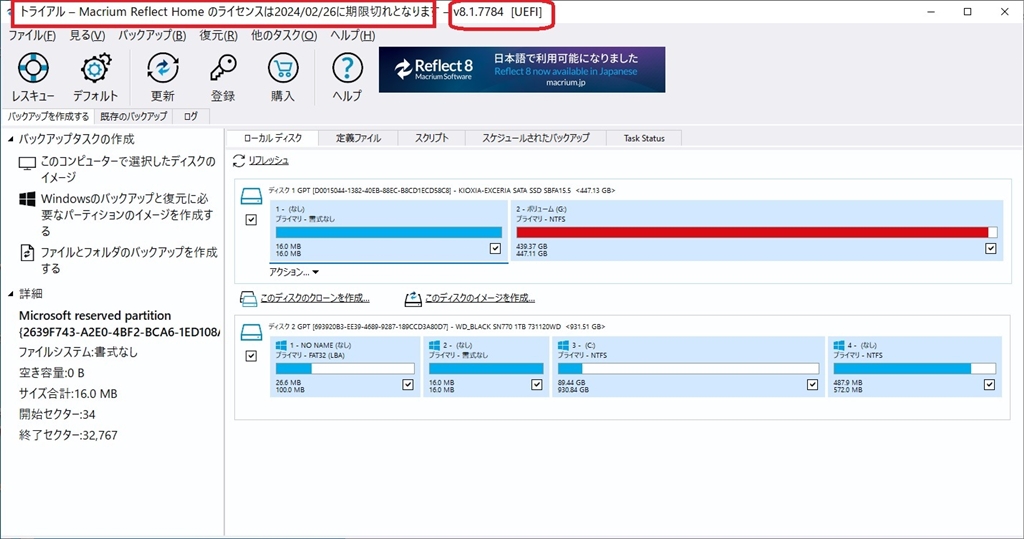Open the 復元(R) menu
1024x539 pixels.
click(x=219, y=35)
